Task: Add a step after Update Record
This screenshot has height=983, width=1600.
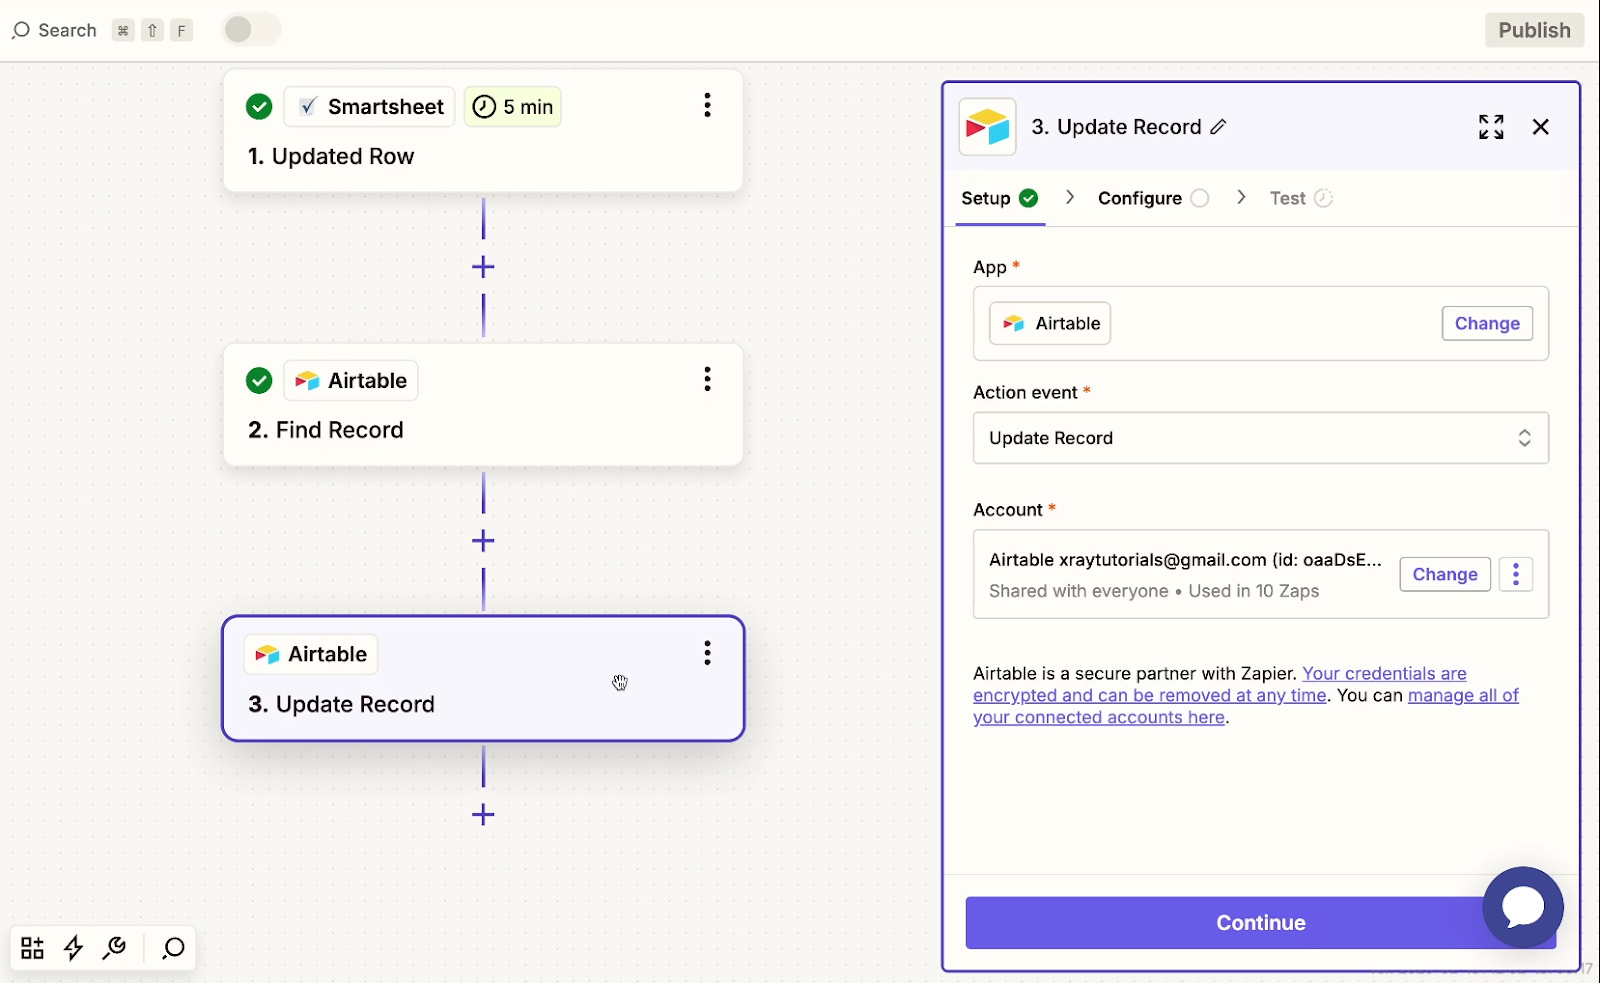Action: point(483,815)
